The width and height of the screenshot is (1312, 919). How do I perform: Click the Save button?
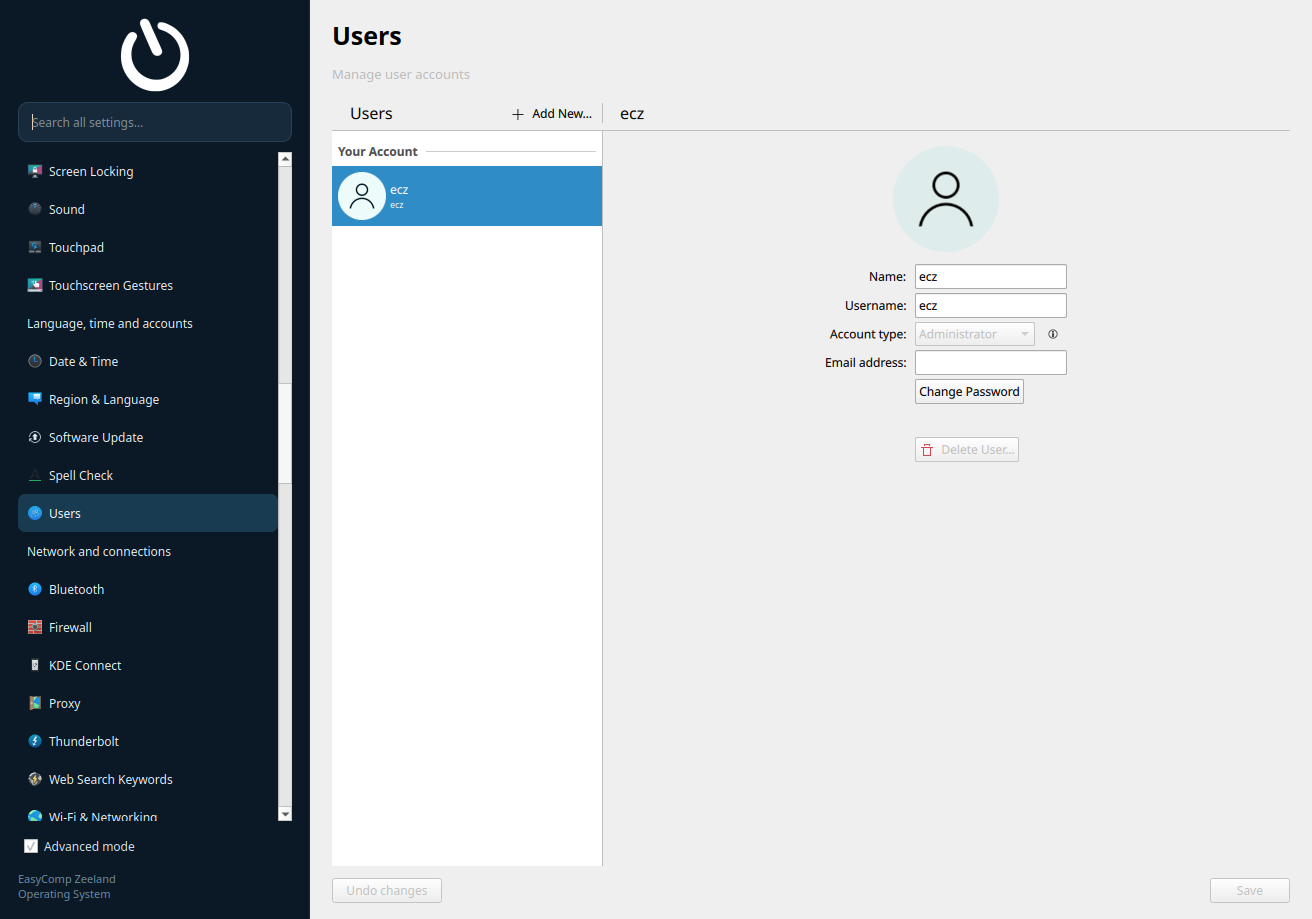(1250, 890)
